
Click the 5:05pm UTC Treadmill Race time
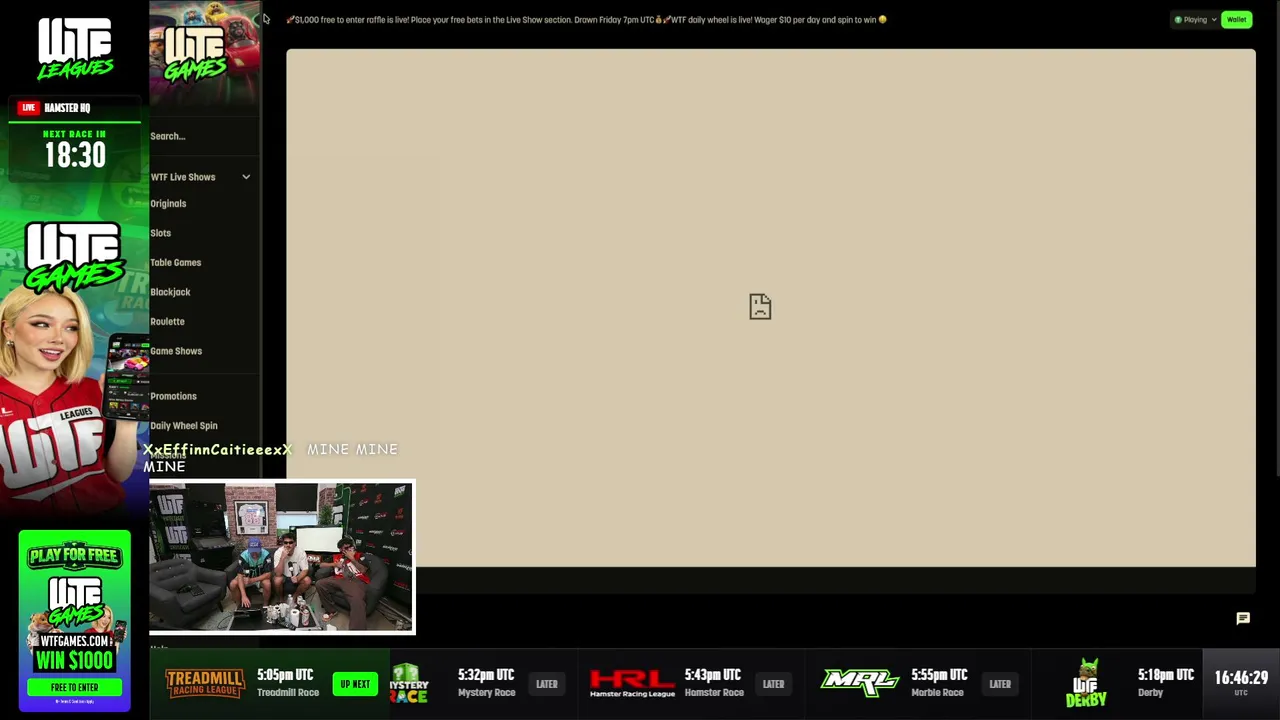(285, 675)
